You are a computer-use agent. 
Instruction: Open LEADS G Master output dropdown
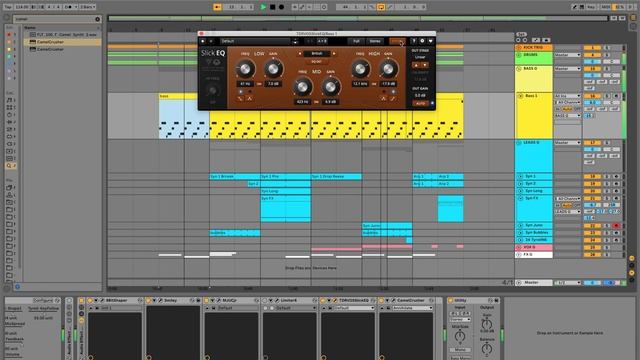567,143
